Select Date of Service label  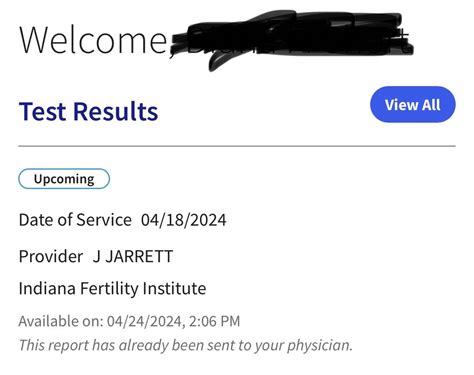[x=75, y=220]
